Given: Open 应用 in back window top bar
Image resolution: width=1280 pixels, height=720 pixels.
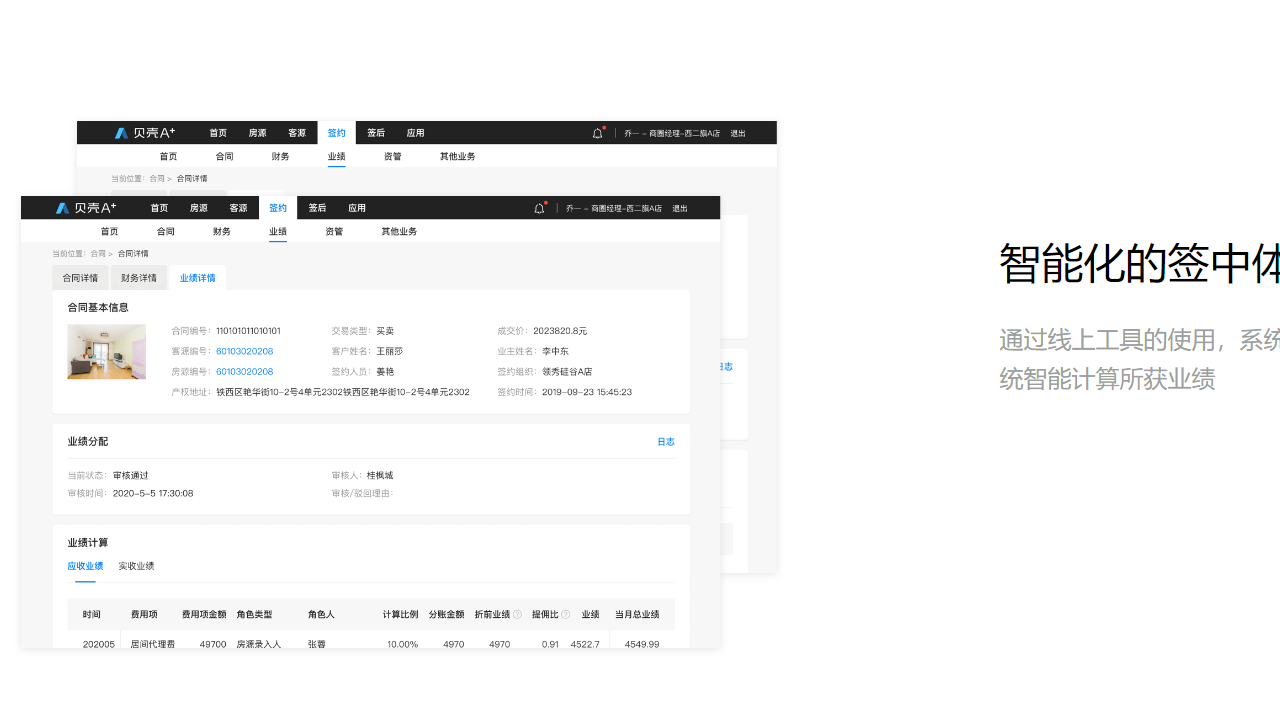Looking at the screenshot, I should pyautogui.click(x=415, y=133).
